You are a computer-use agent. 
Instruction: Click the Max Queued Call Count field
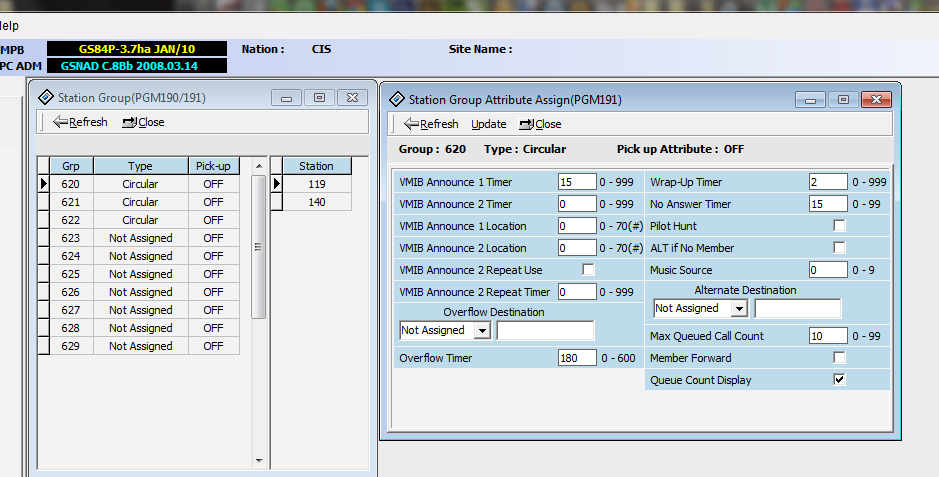tap(828, 336)
